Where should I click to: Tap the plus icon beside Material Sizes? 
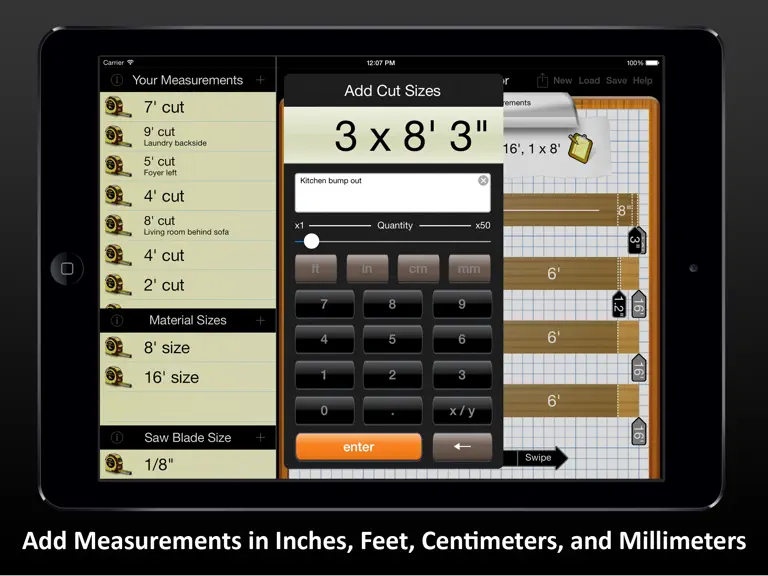tap(260, 320)
